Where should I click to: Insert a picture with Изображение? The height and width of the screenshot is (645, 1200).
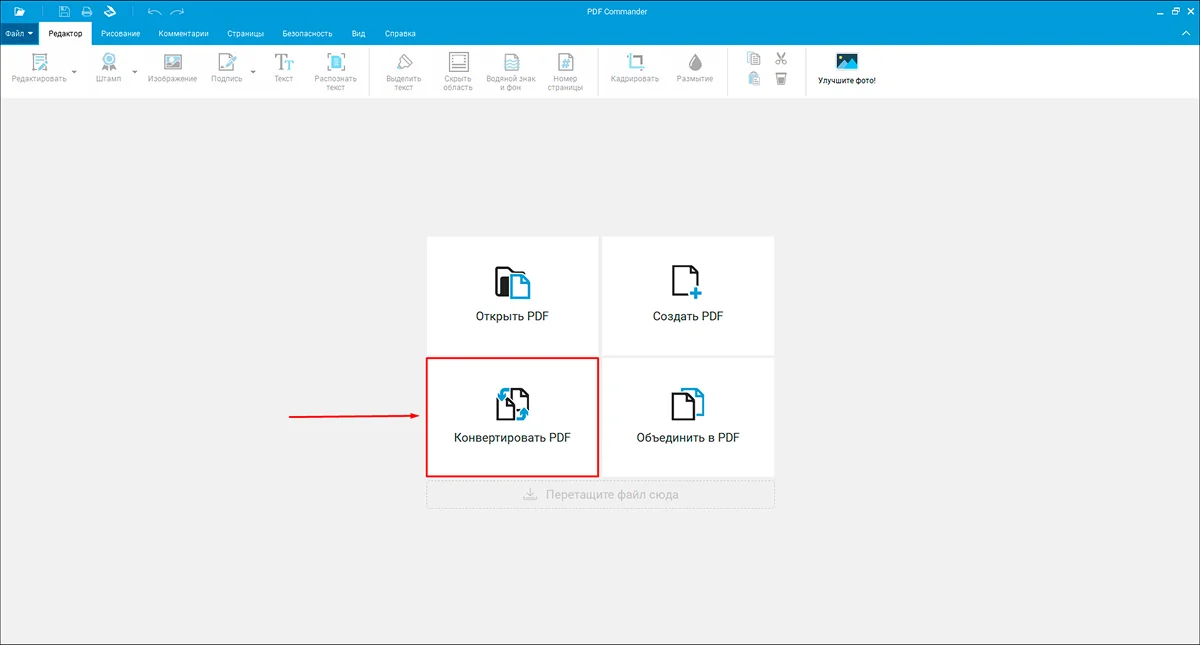[172, 69]
